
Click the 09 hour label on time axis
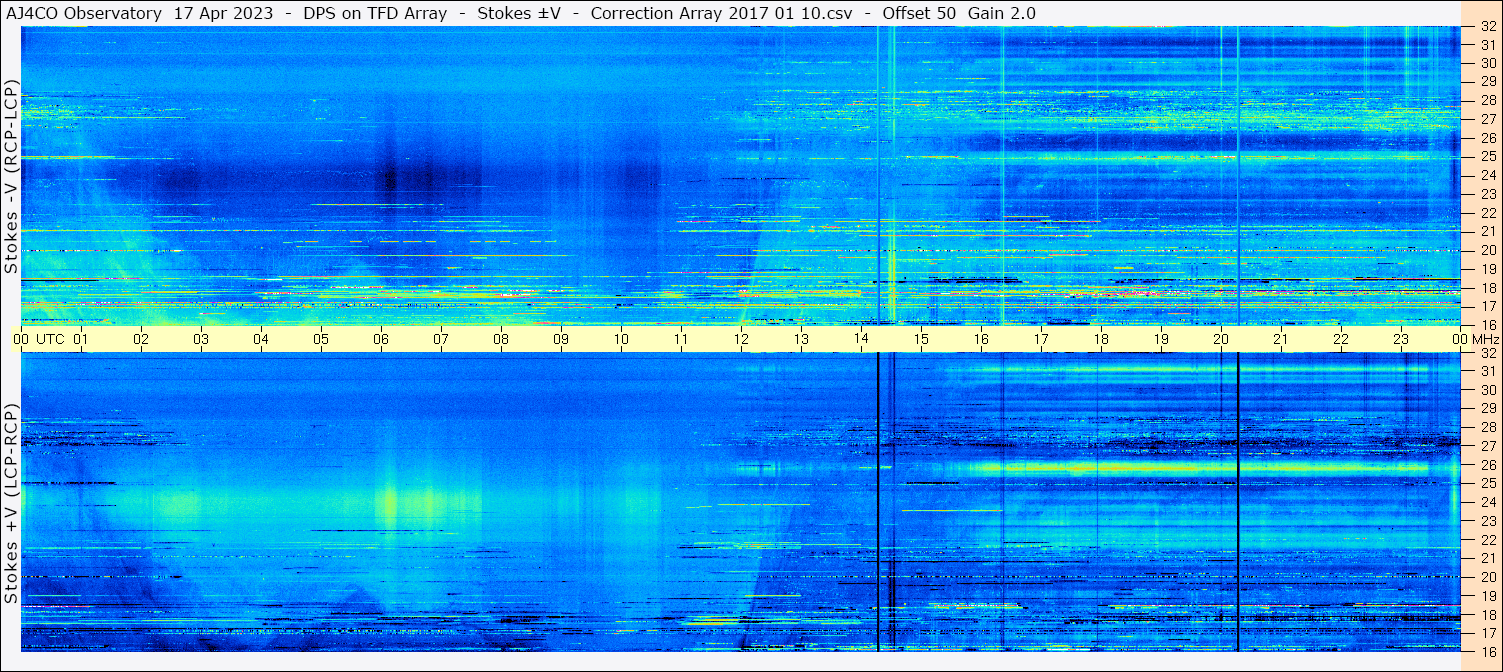coord(561,339)
